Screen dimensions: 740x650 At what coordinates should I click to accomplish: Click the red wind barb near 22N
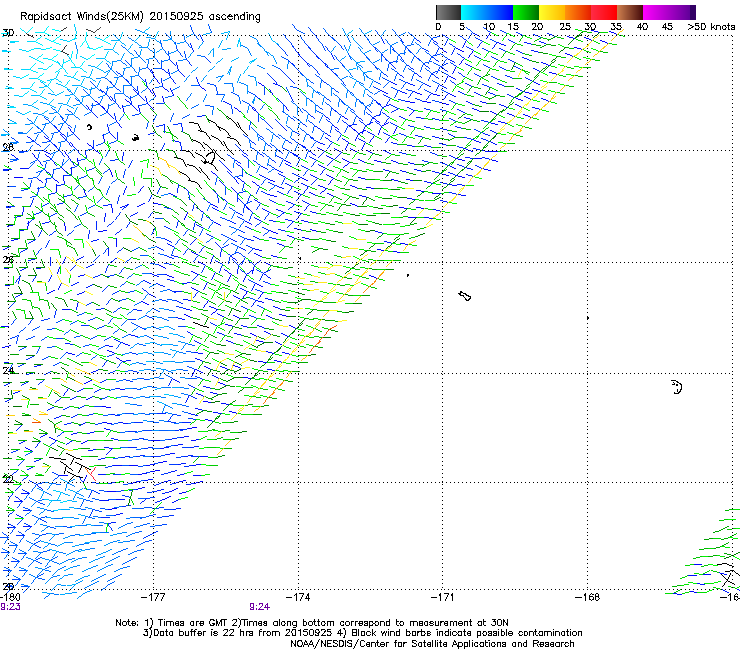click(92, 473)
